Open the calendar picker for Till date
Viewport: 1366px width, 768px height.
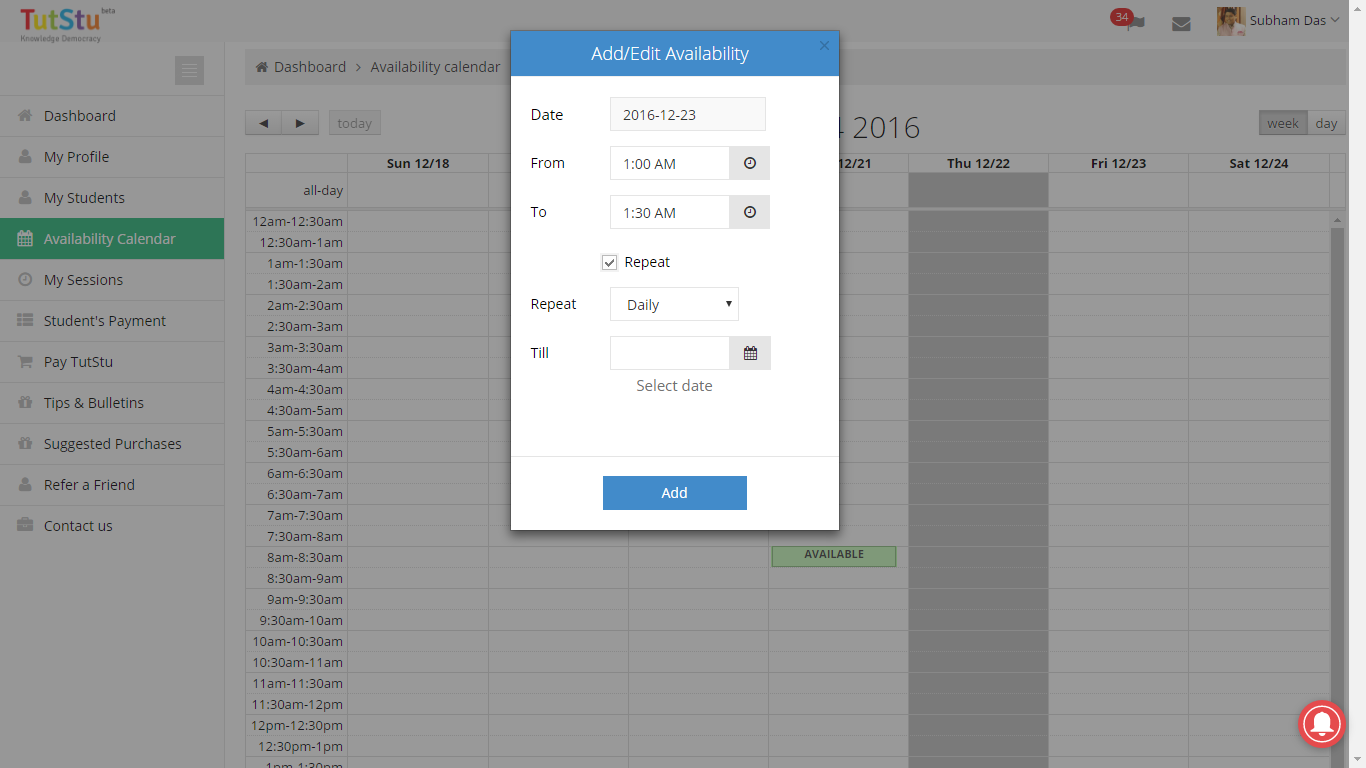pyautogui.click(x=750, y=353)
